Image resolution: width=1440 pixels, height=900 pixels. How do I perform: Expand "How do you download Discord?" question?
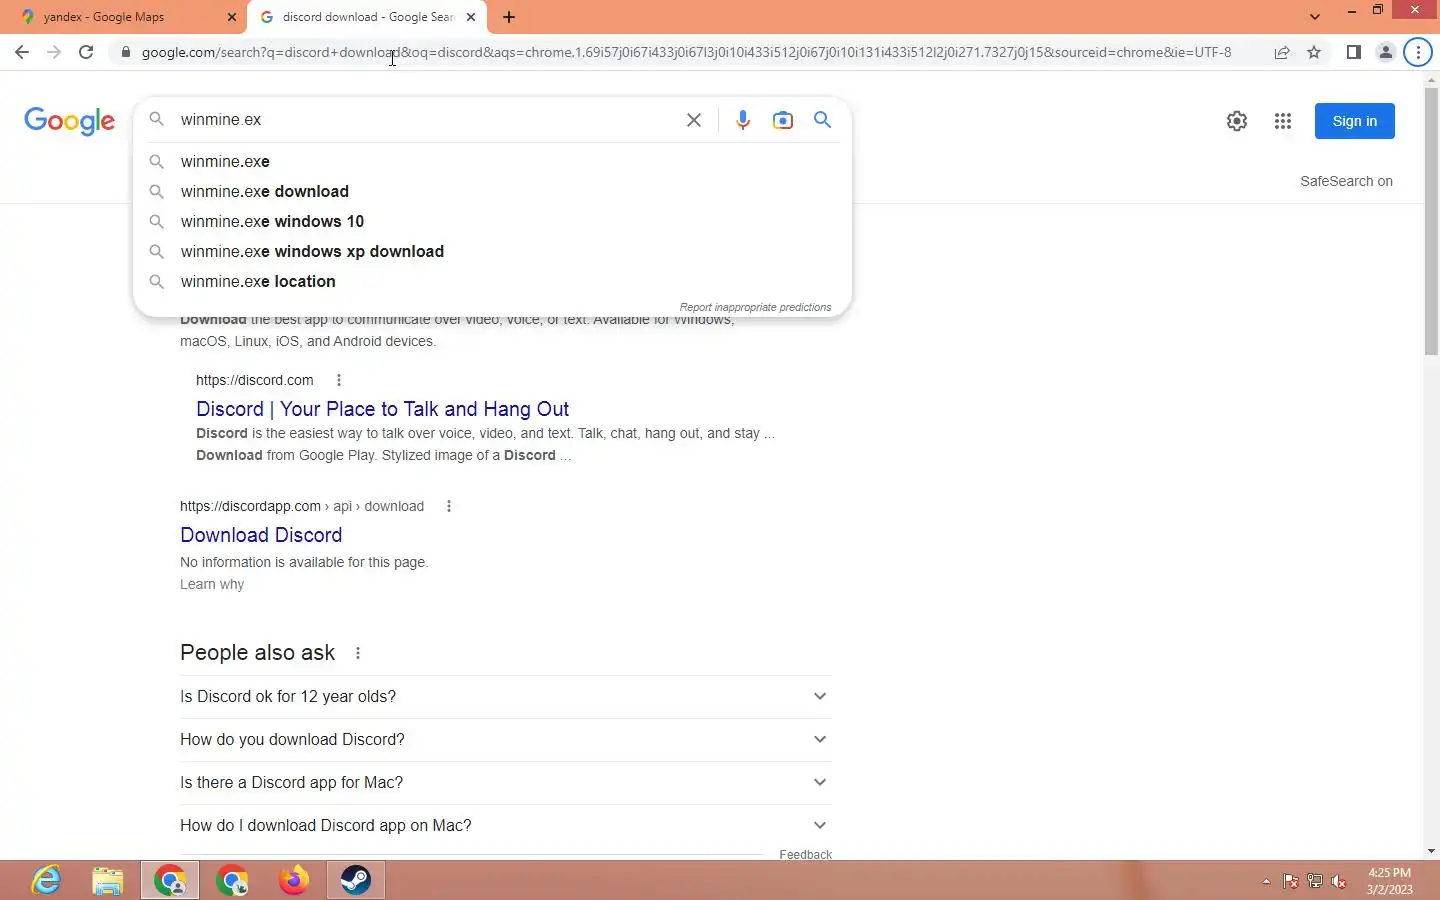point(506,739)
